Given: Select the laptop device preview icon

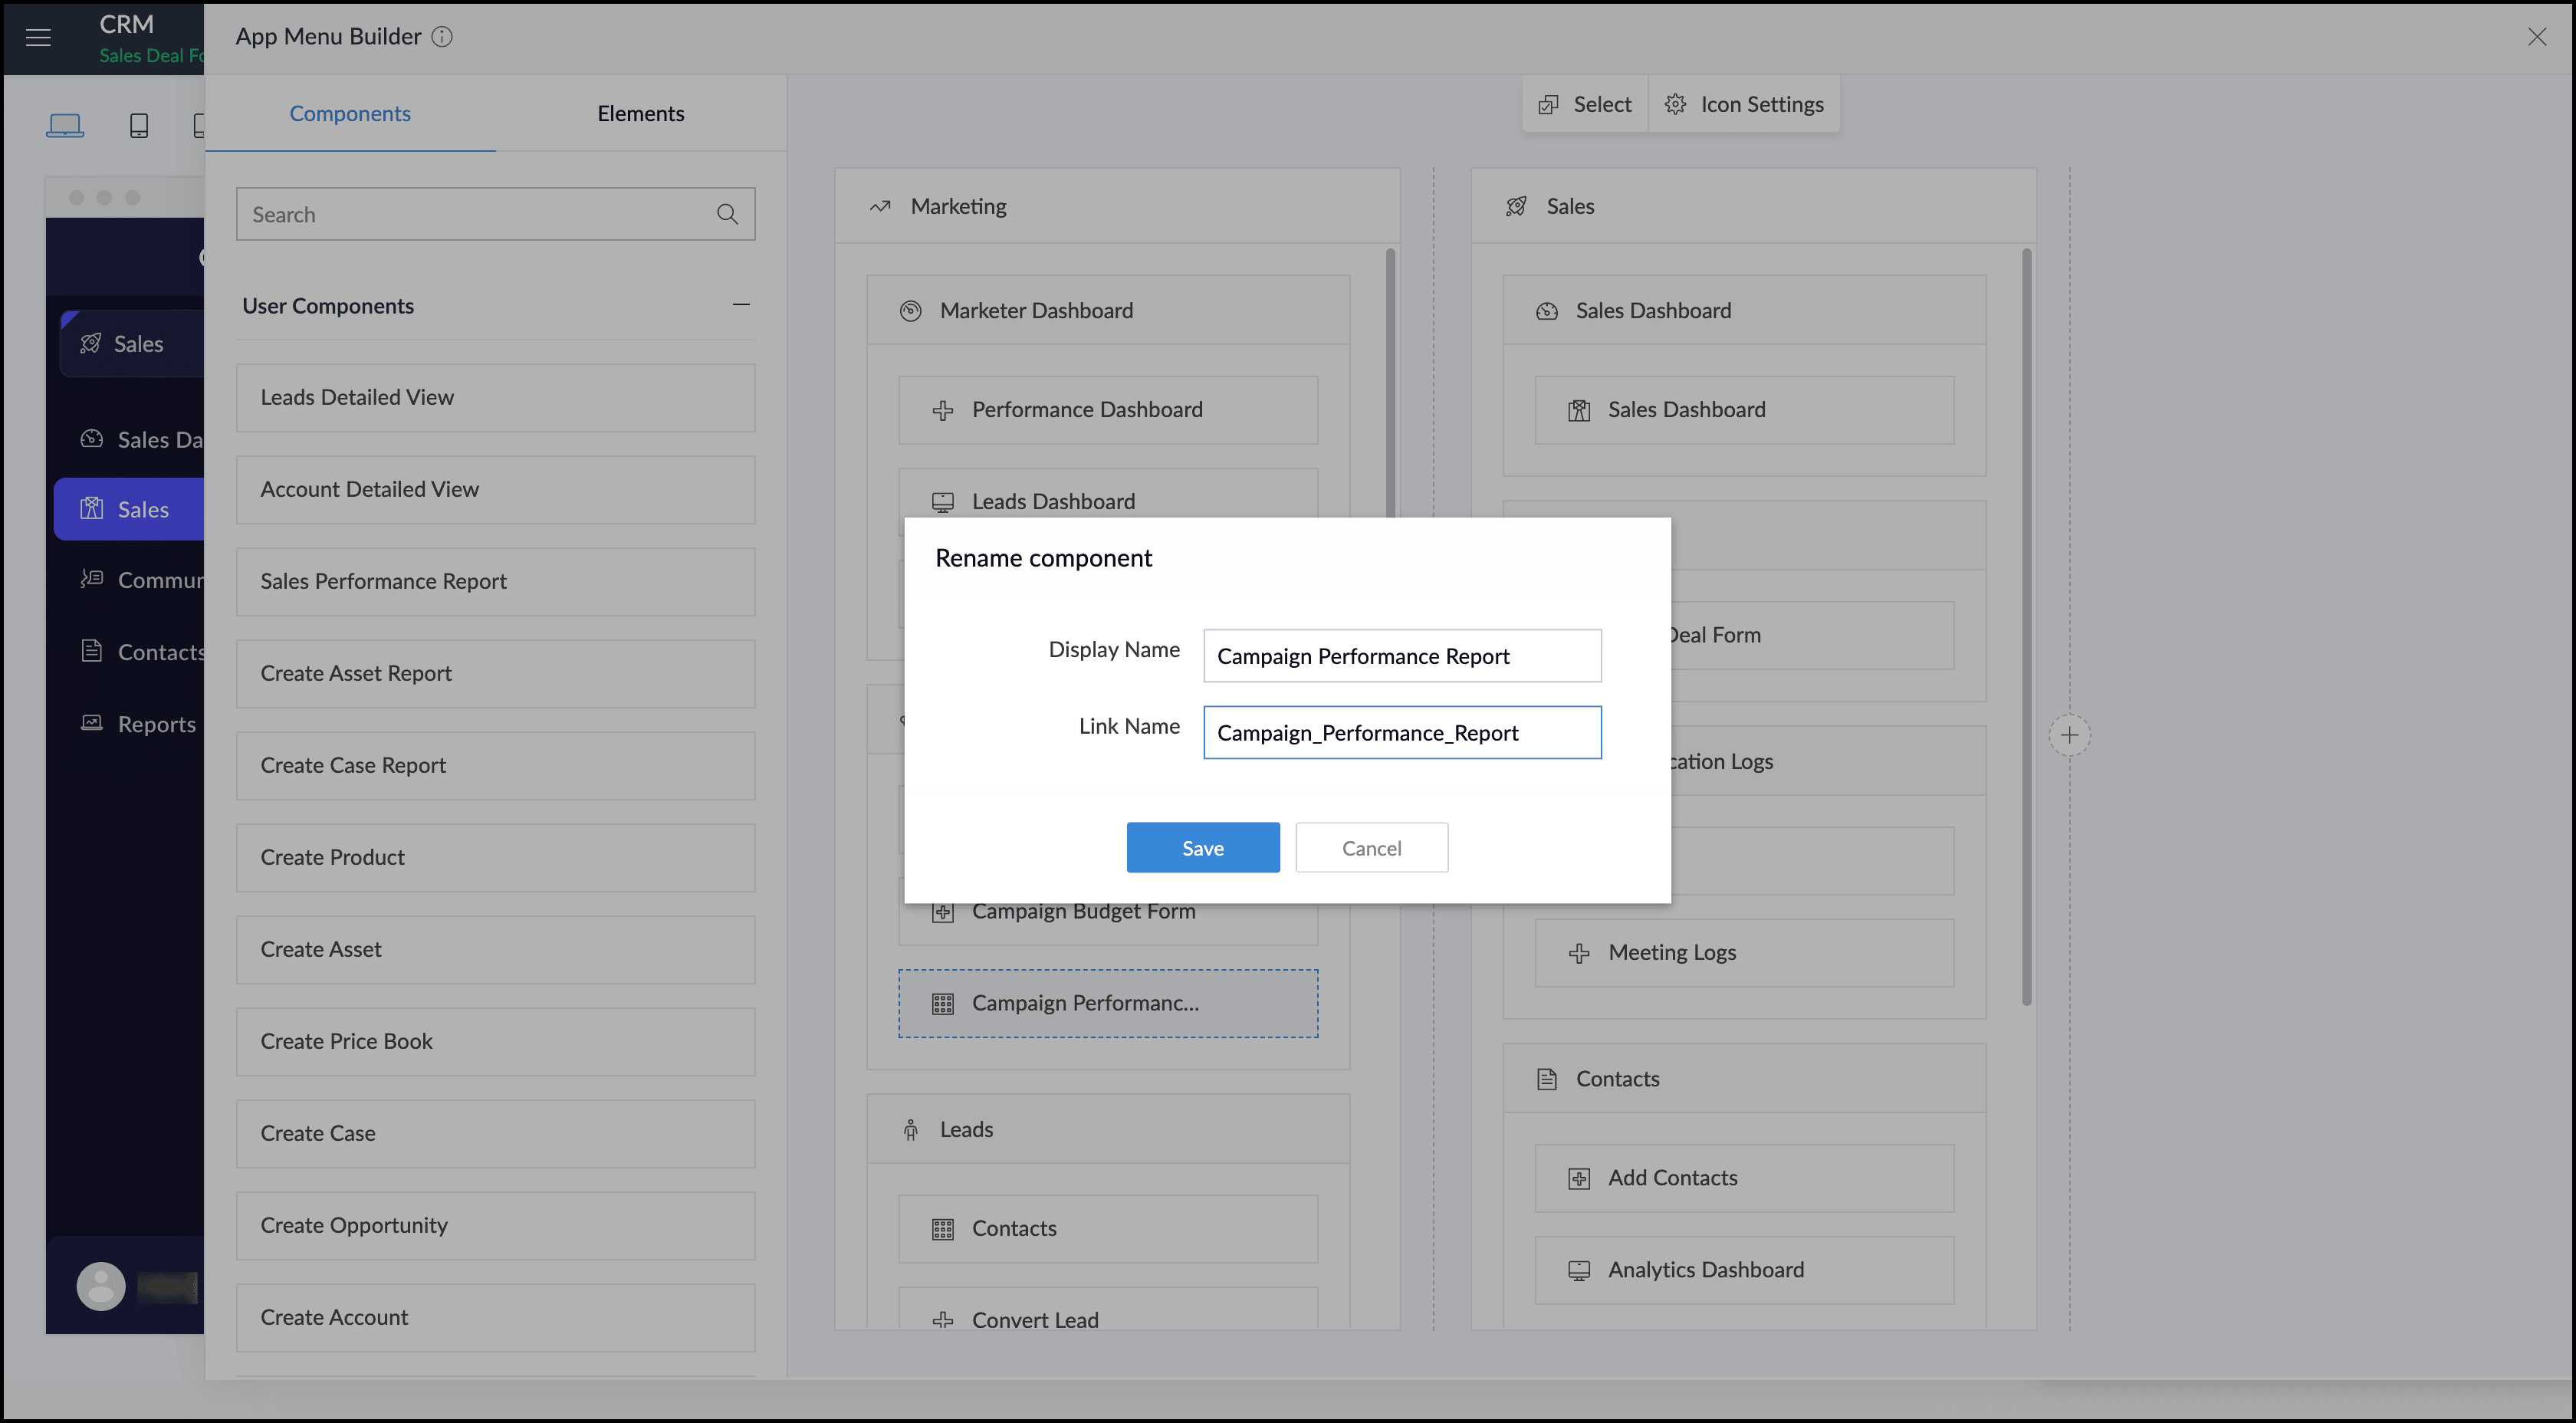Looking at the screenshot, I should (x=65, y=125).
